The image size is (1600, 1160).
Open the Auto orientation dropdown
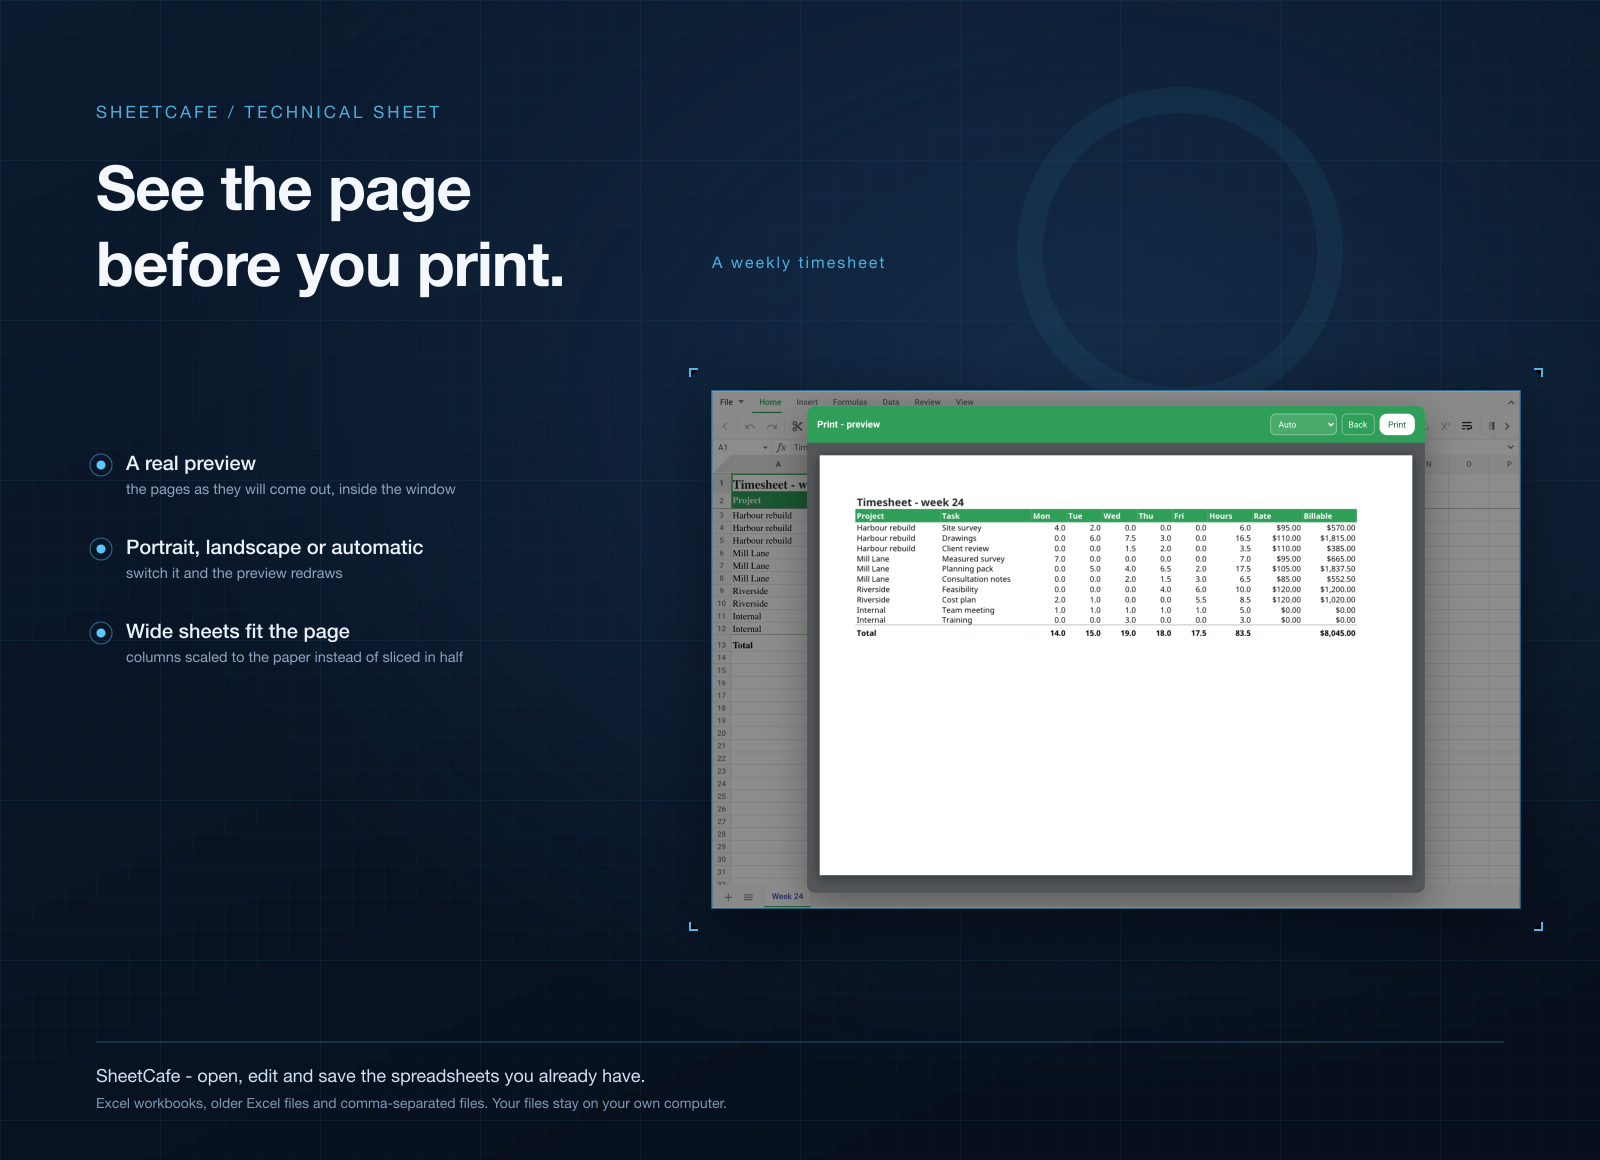(1303, 424)
